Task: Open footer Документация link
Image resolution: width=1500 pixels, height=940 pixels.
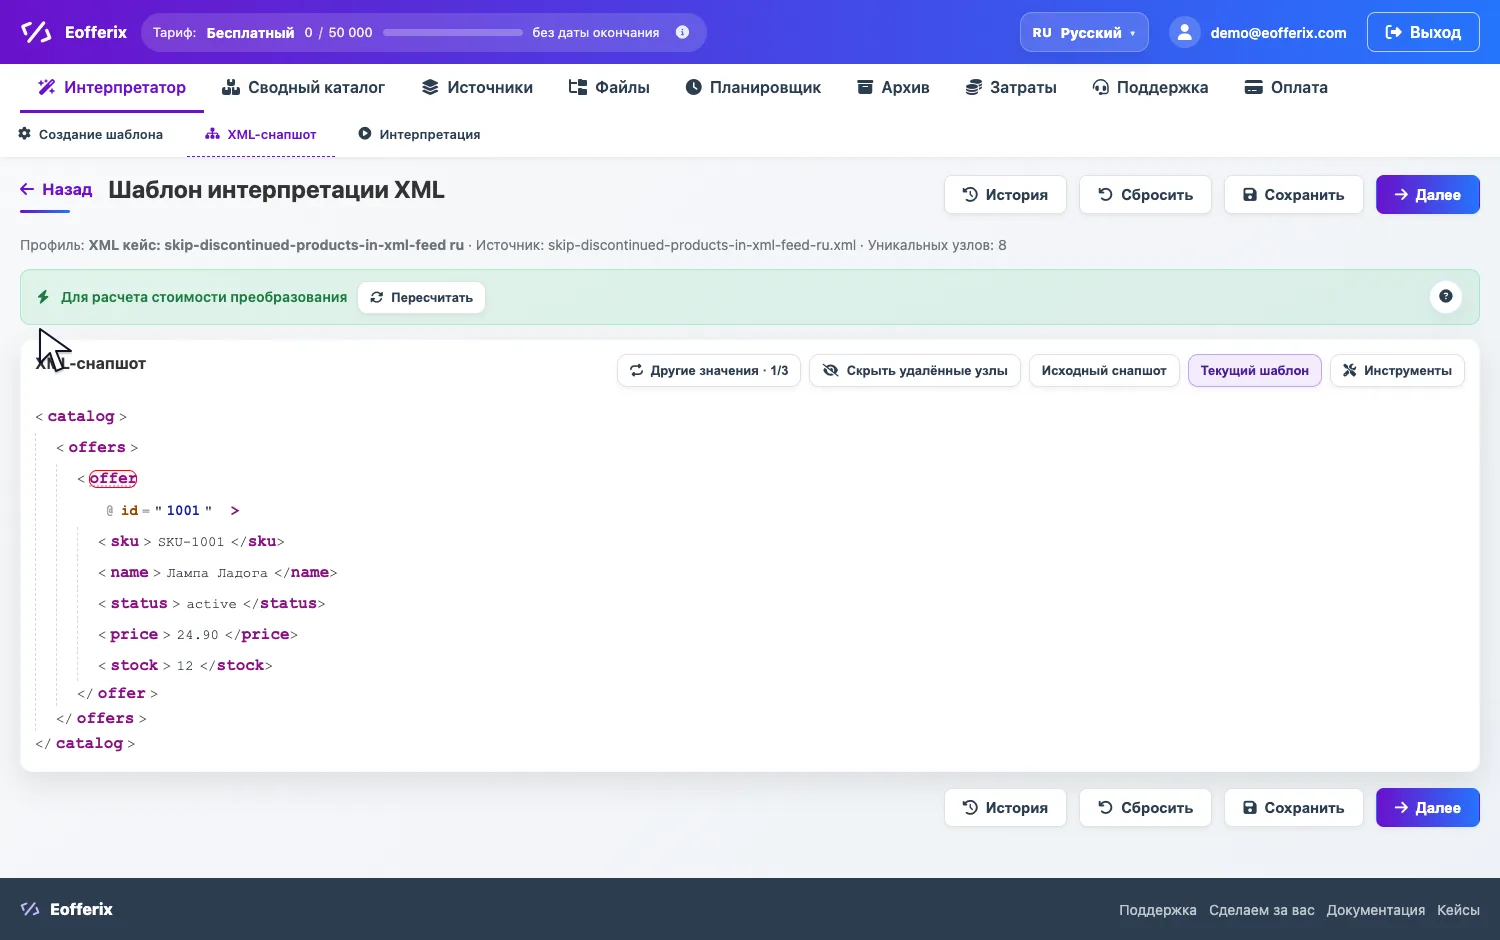Action: (1376, 910)
